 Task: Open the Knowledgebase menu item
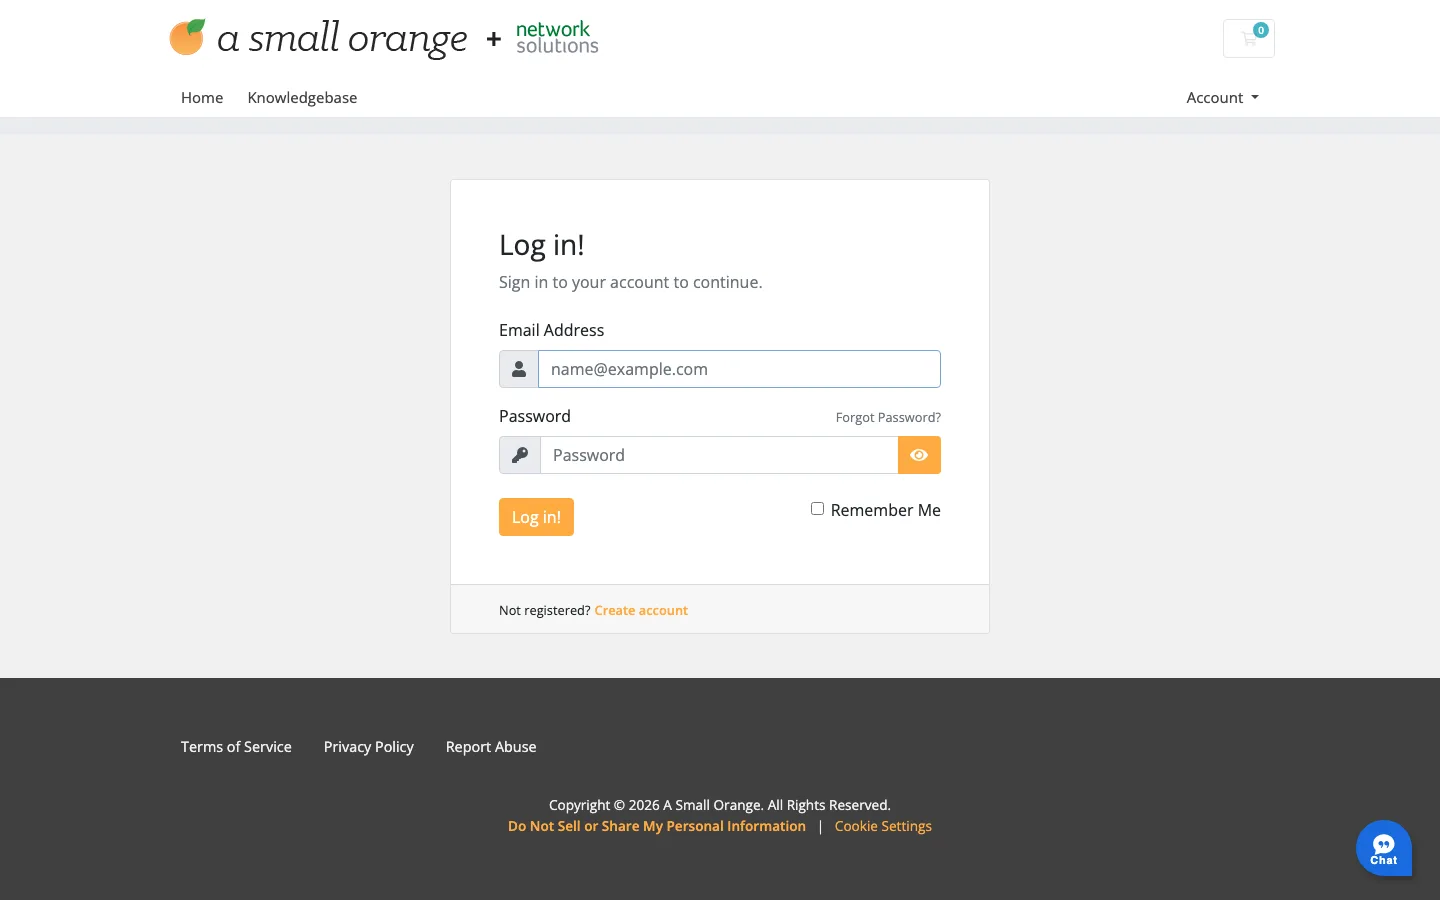pos(302,97)
